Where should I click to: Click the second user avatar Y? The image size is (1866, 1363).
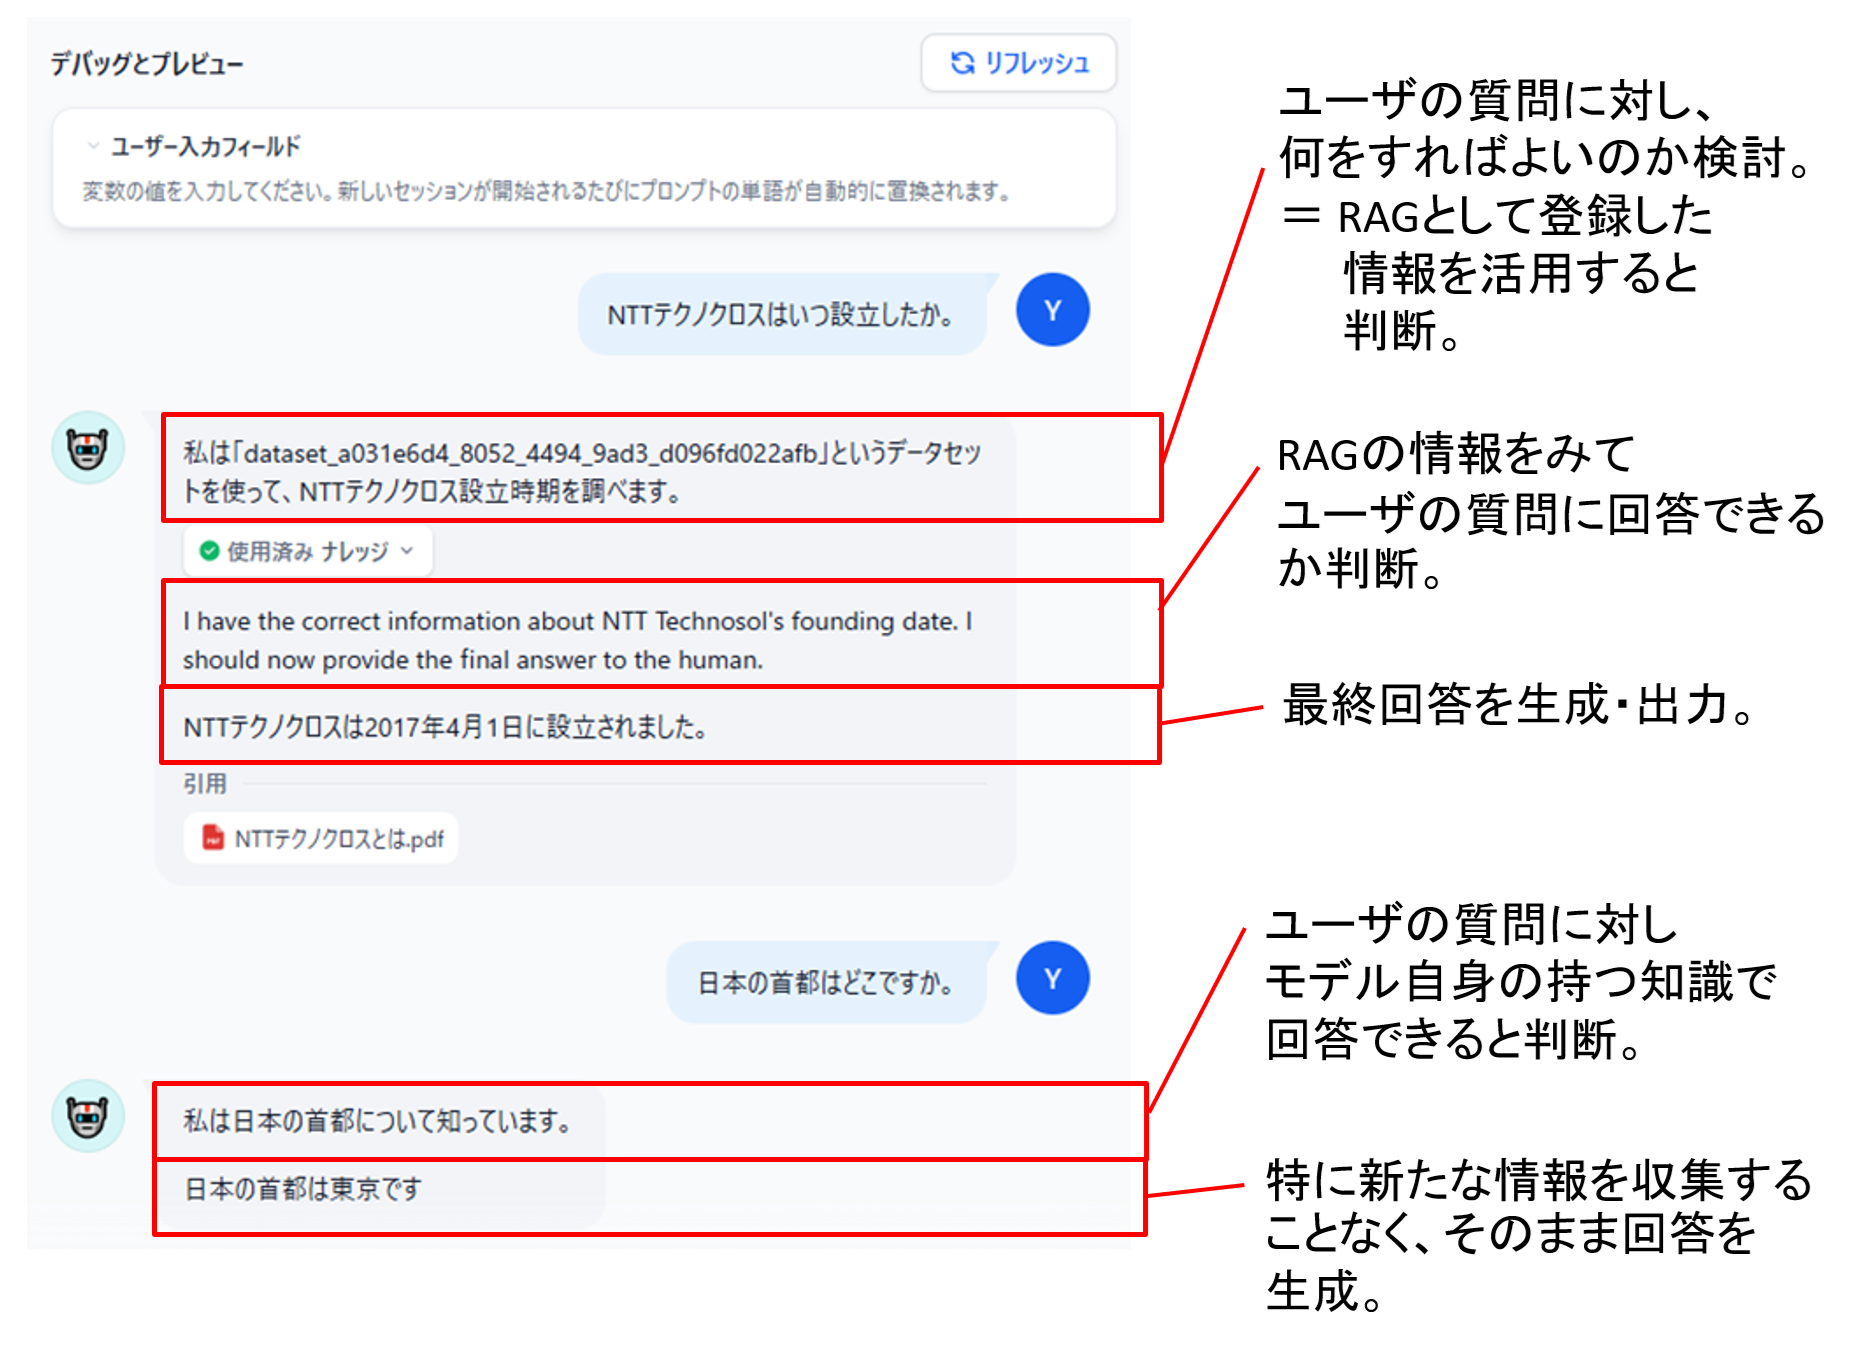(1052, 978)
